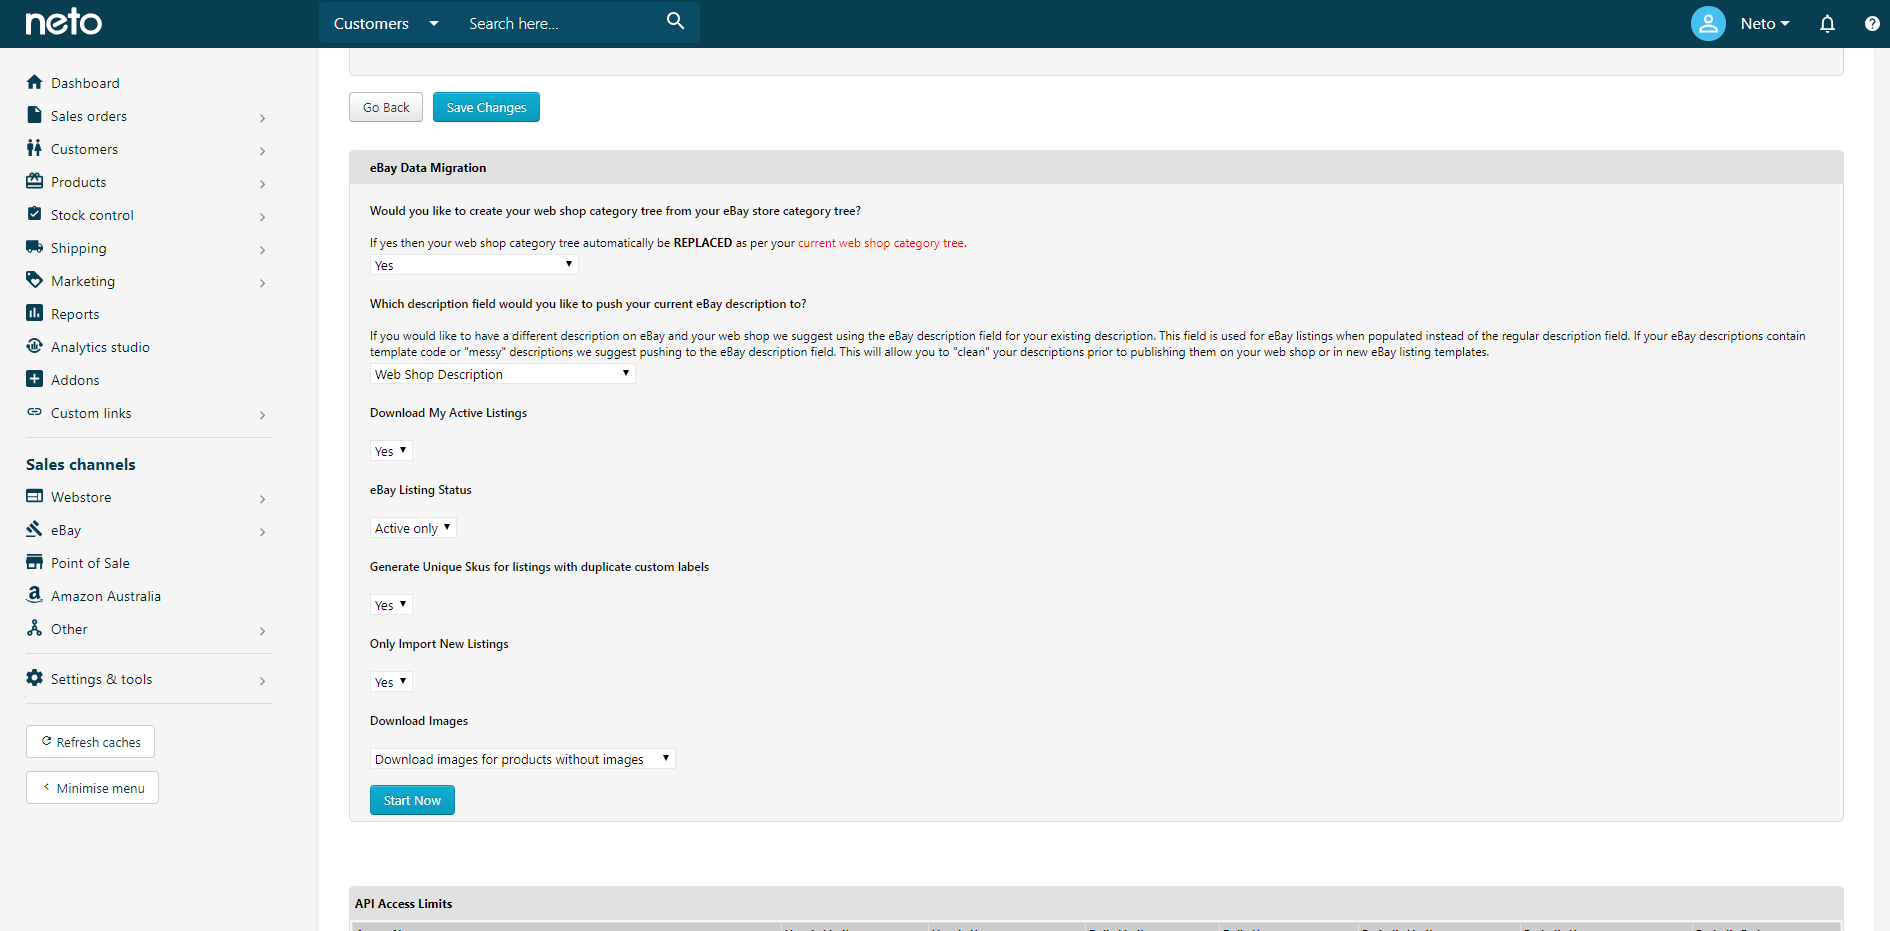Open the Active only listing status dropdown

pyautogui.click(x=413, y=528)
